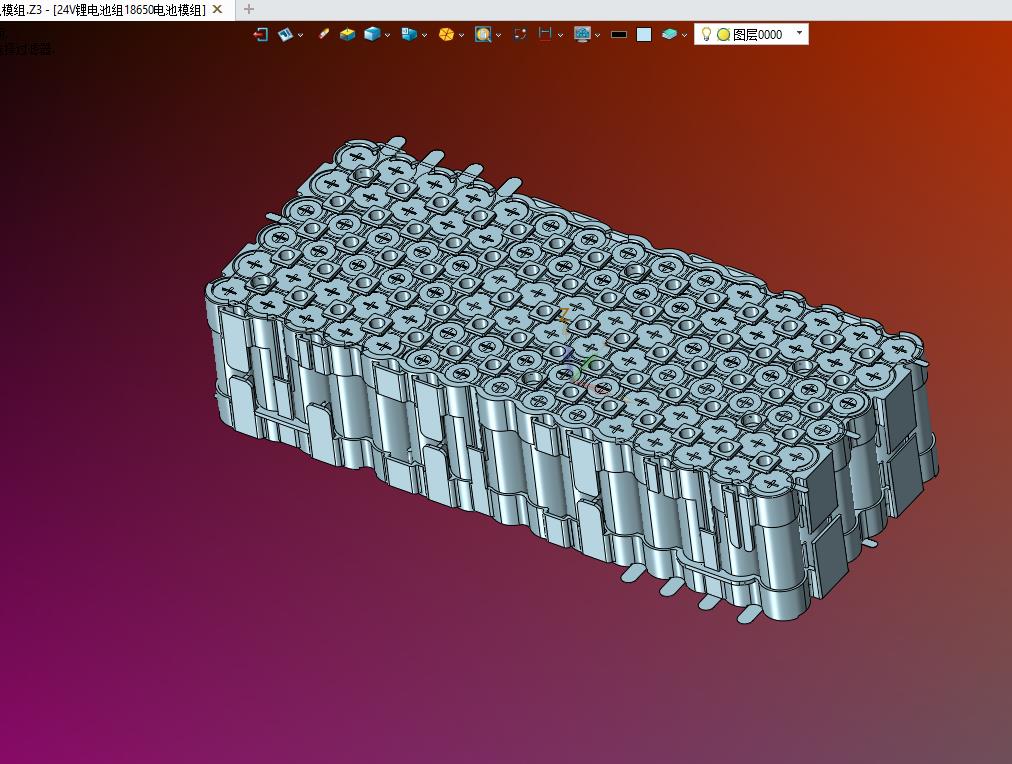Click the yellow-top box shading icon

(348, 34)
